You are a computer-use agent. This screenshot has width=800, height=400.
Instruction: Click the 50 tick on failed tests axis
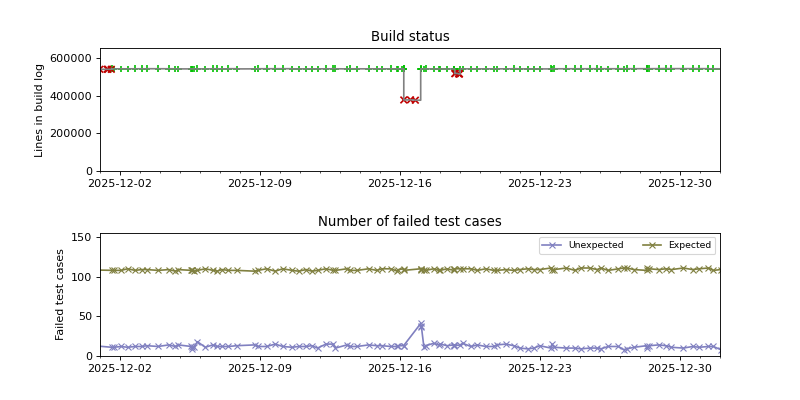pyautogui.click(x=86, y=317)
